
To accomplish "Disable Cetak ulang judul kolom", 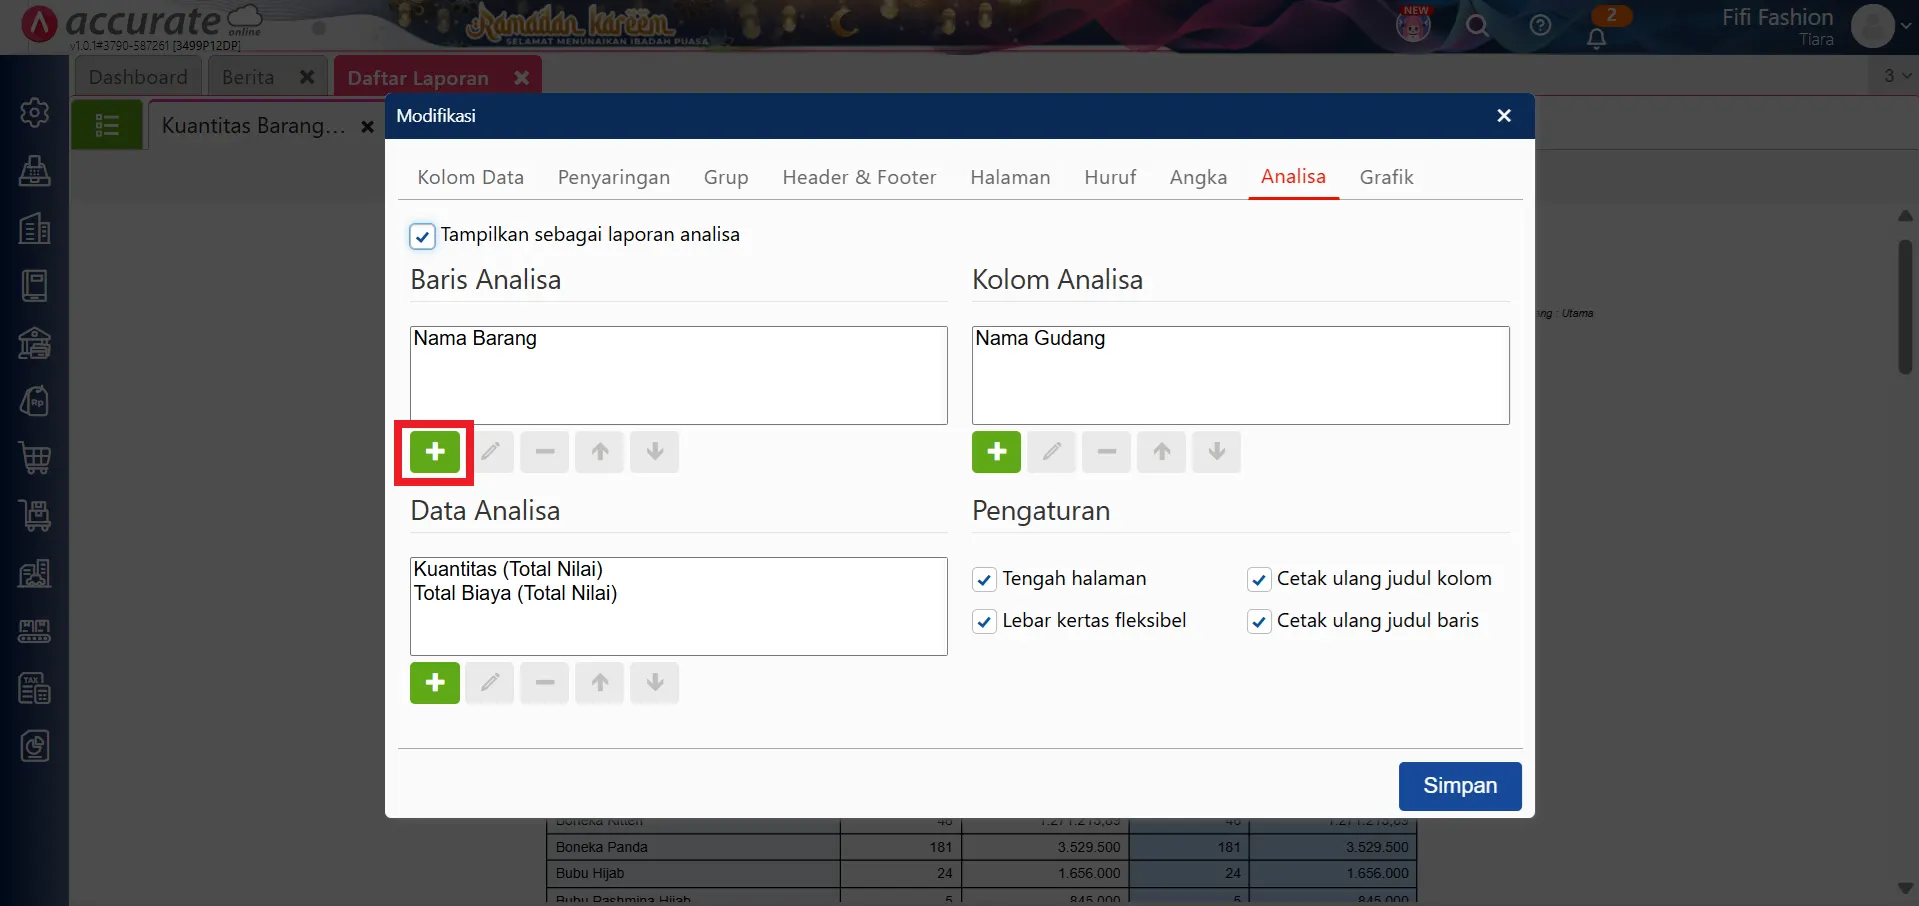I will [1259, 580].
